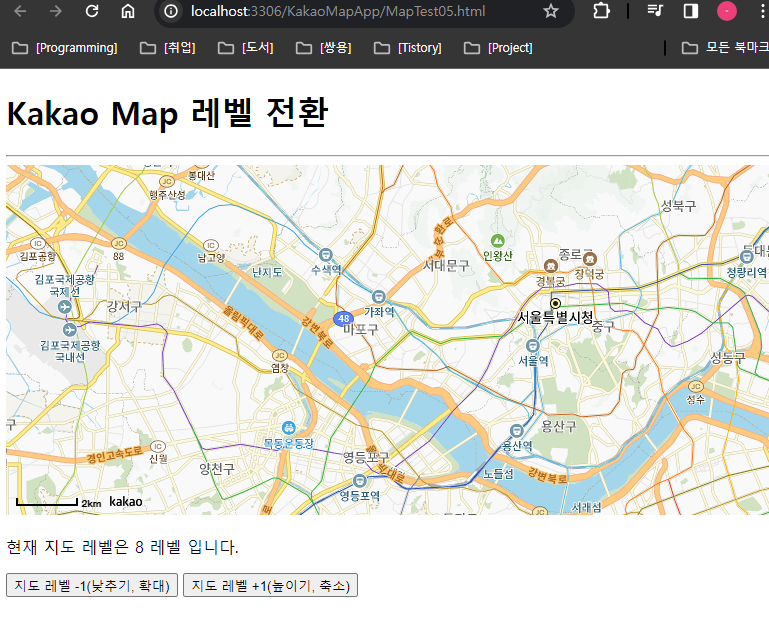The height and width of the screenshot is (625, 769).
Task: Click the 영등포역 station icon
Action: (x=359, y=480)
